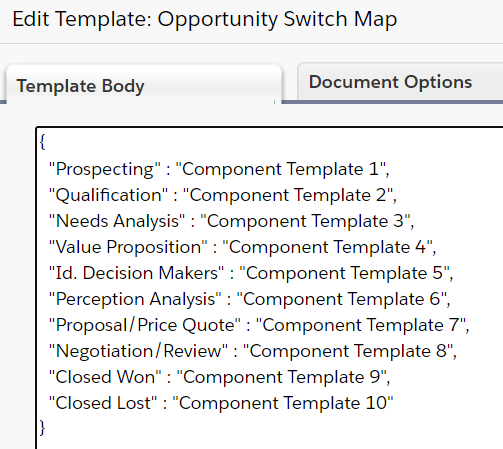
Task: Click the "Negotiation/Review" key text
Action: tap(138, 351)
